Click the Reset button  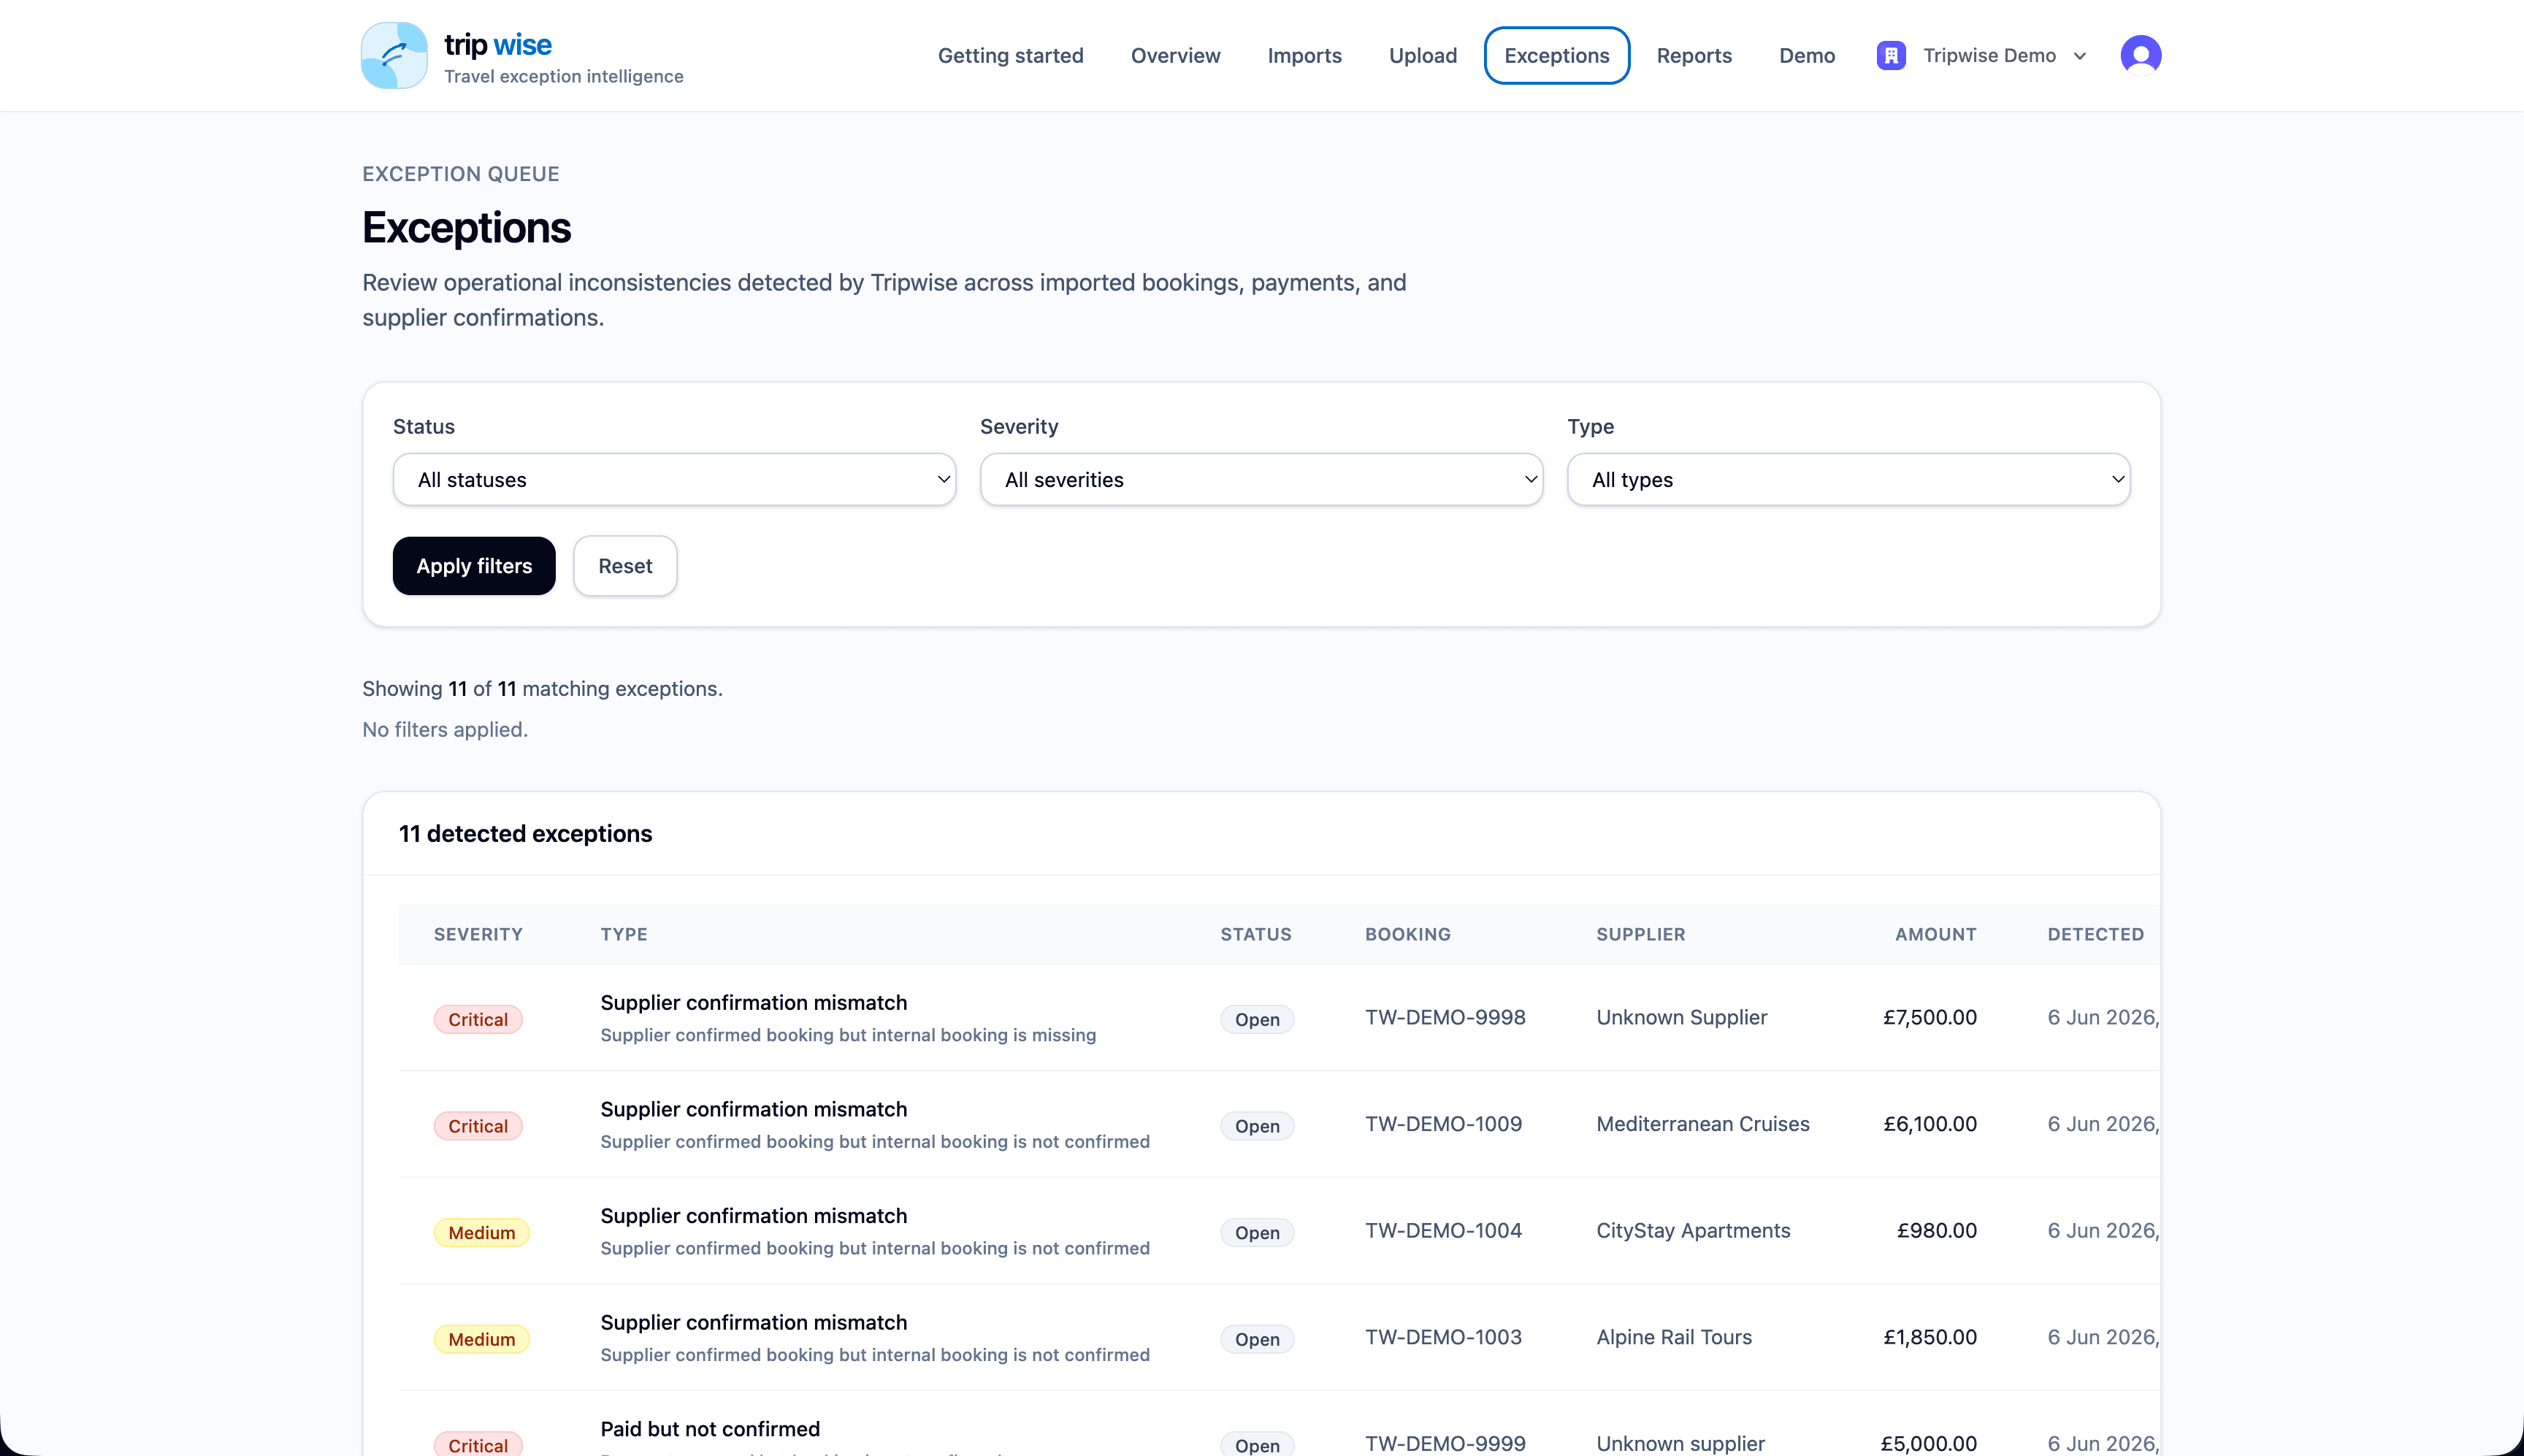(625, 566)
